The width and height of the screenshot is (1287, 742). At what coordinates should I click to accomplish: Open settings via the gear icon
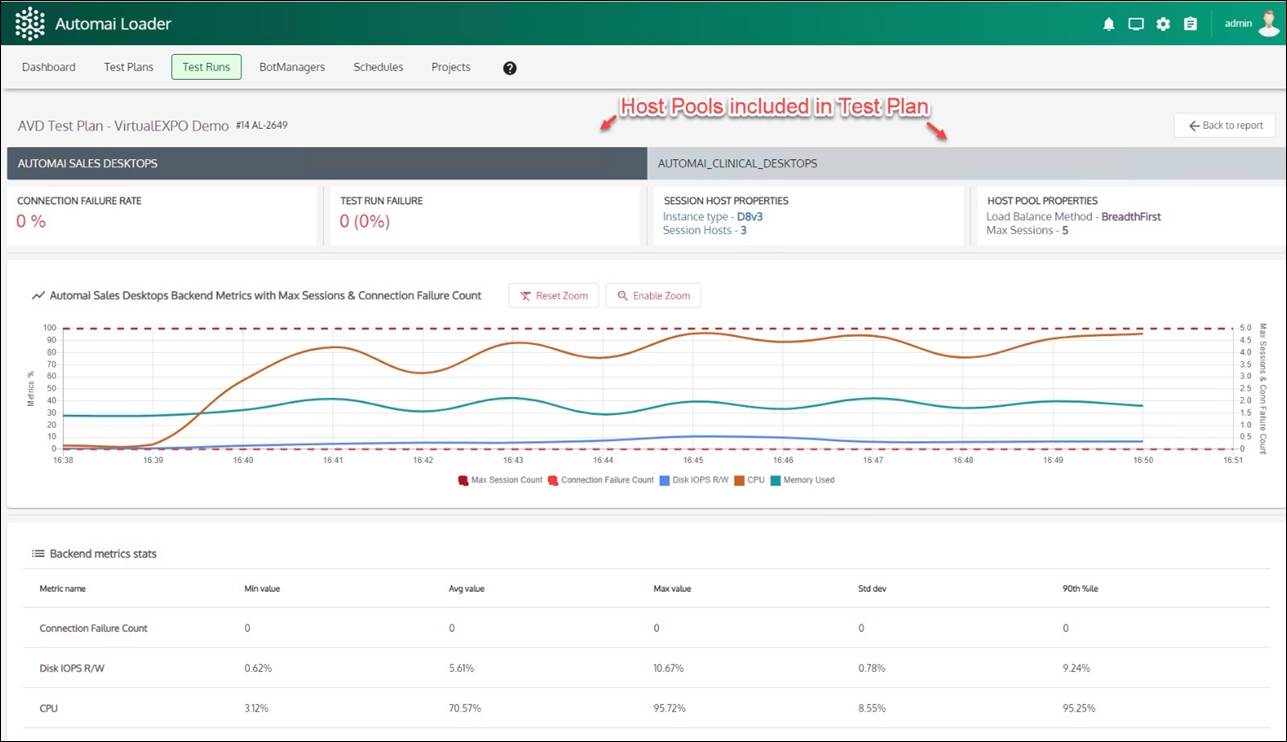[1162, 23]
